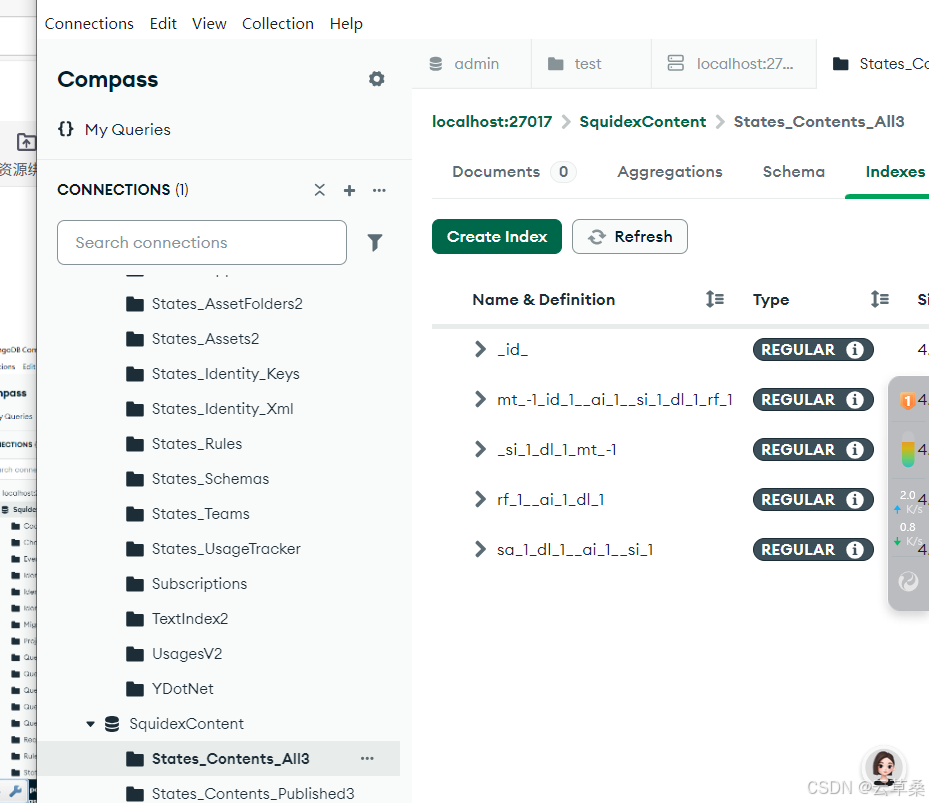Expand the mt_-1_id_1__ai_1__si_1_dl_1_rf_1 index
This screenshot has width=929, height=803.
tap(480, 399)
